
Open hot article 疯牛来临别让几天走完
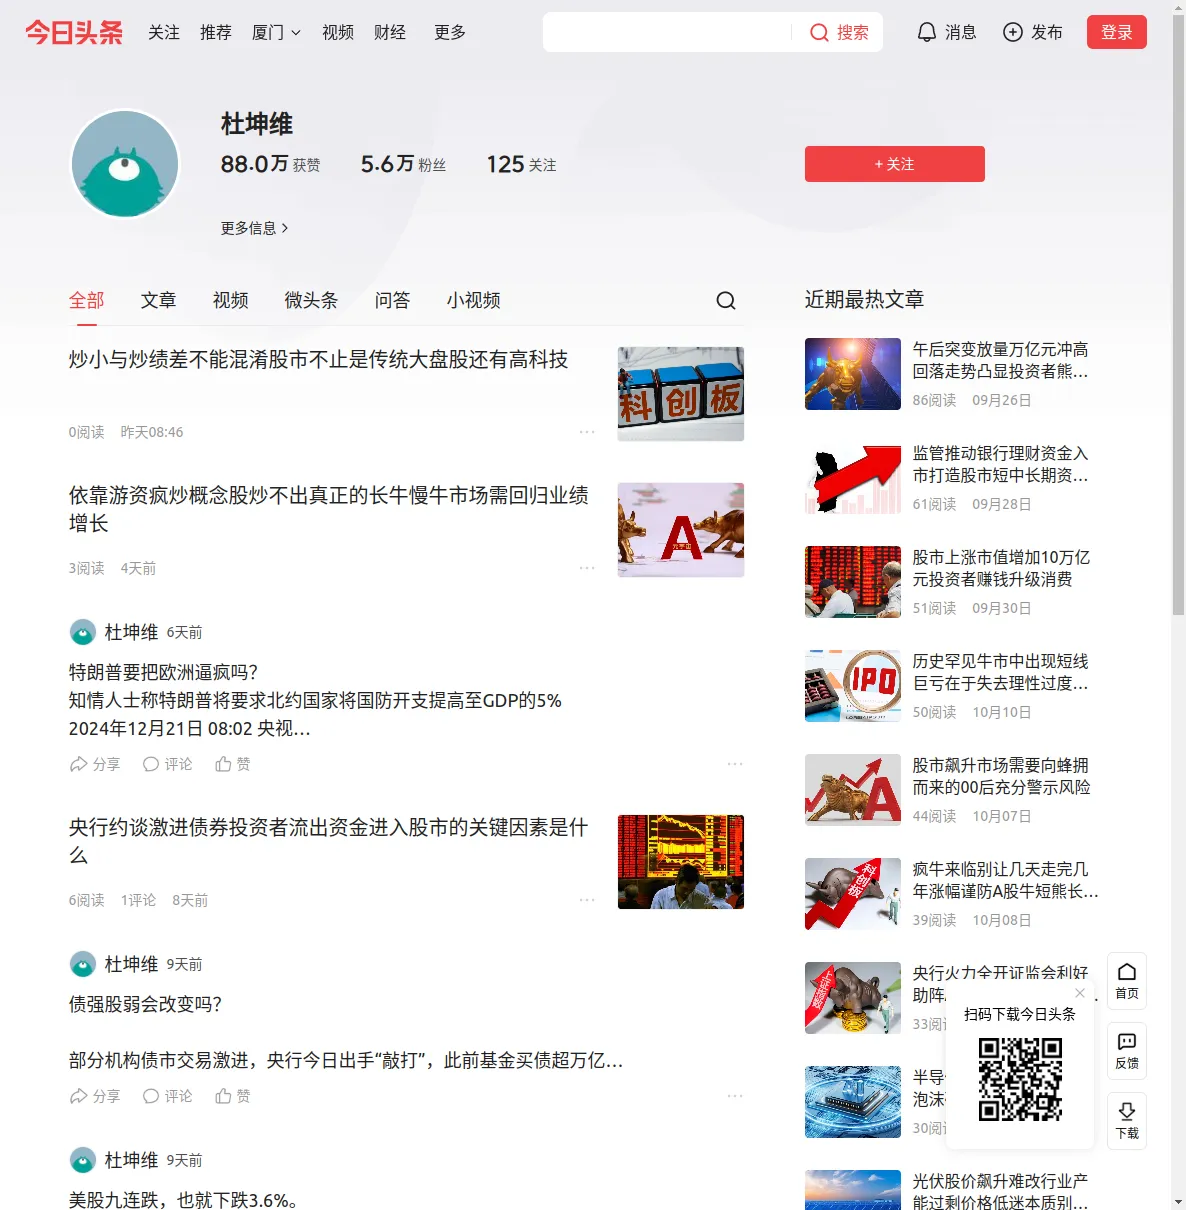click(1004, 880)
